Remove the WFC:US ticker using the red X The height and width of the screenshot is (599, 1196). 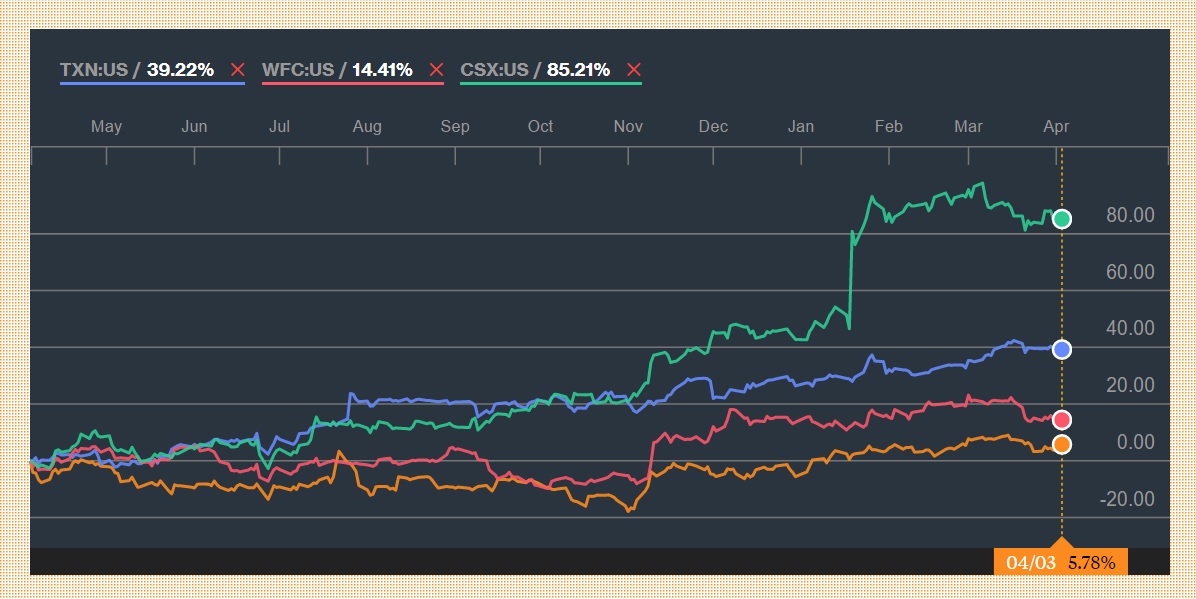(x=436, y=70)
